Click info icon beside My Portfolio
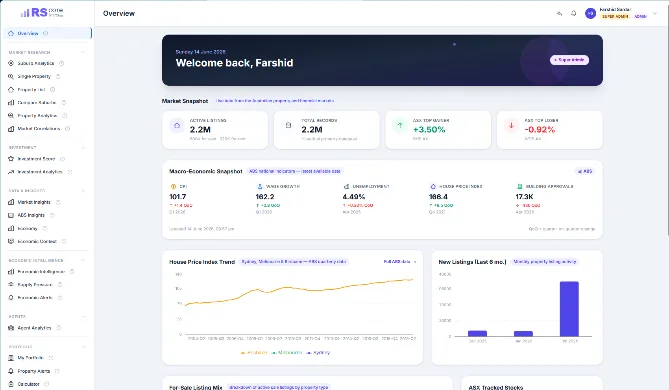The height and width of the screenshot is (390, 669). (x=51, y=358)
